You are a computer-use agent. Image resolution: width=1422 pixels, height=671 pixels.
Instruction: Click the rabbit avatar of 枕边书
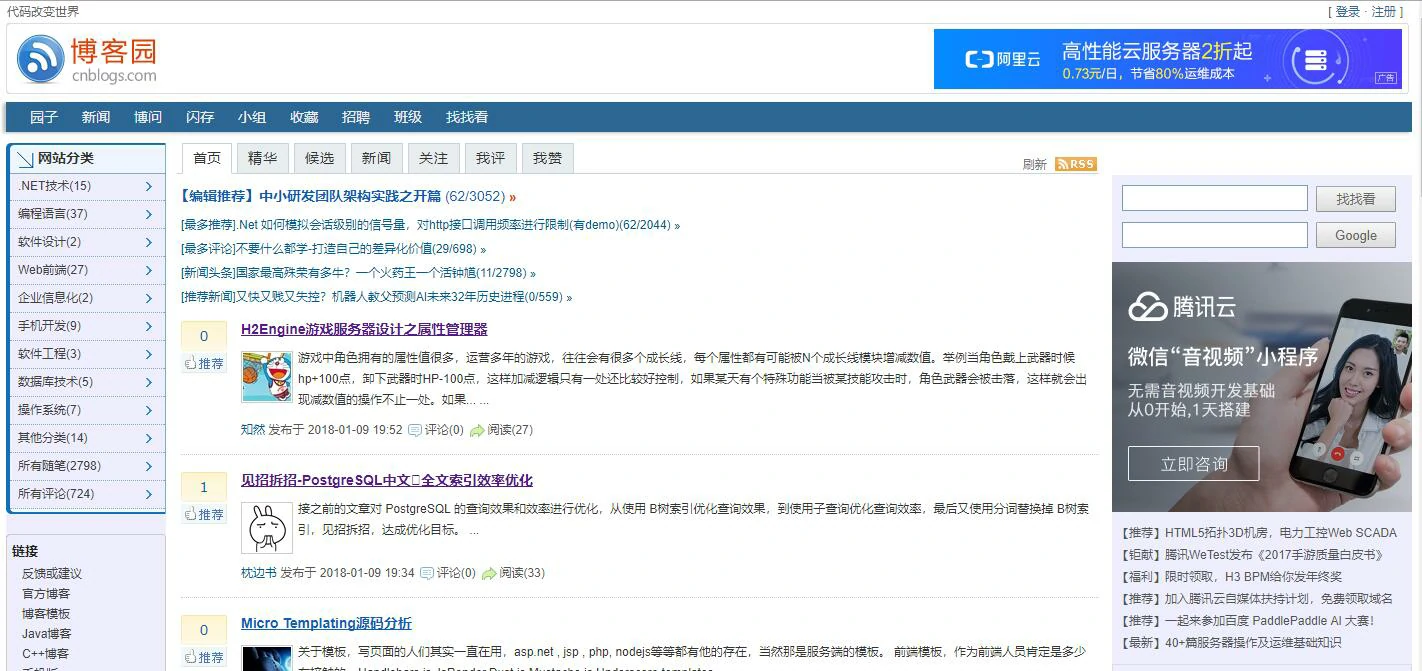point(267,528)
